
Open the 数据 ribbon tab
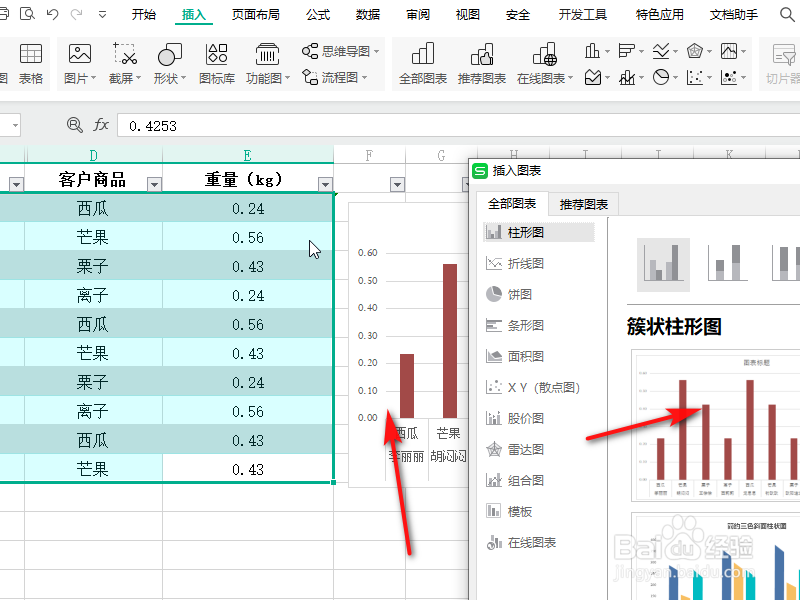point(367,14)
